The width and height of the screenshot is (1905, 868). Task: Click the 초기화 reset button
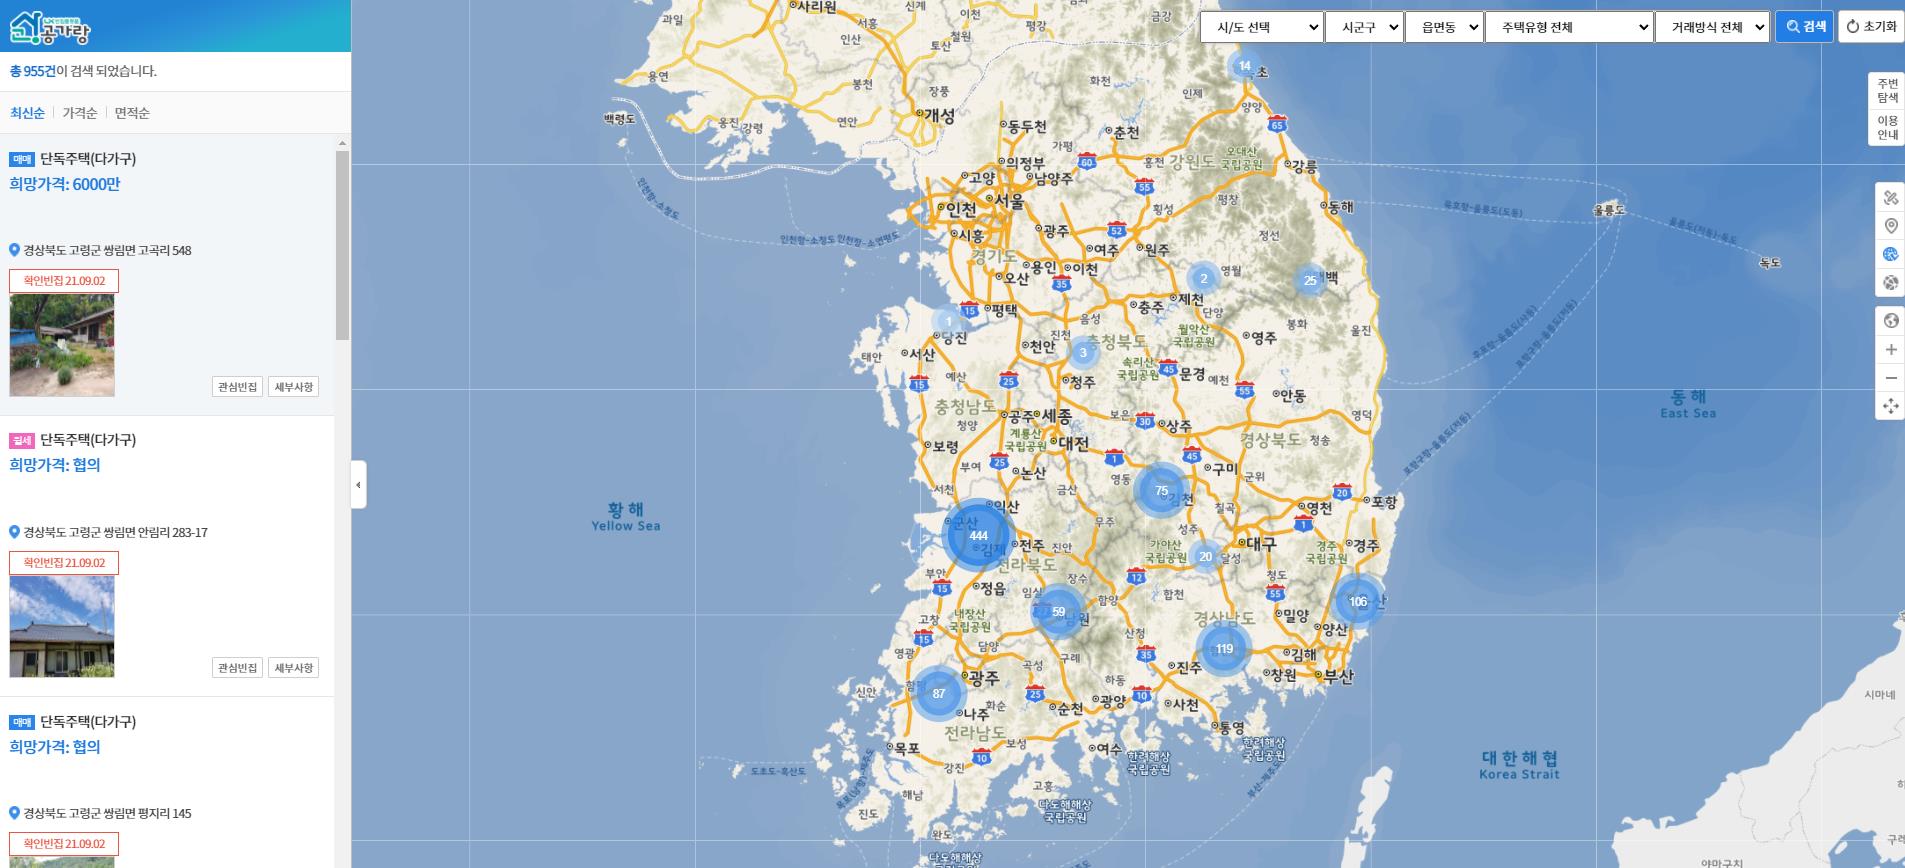[1871, 27]
